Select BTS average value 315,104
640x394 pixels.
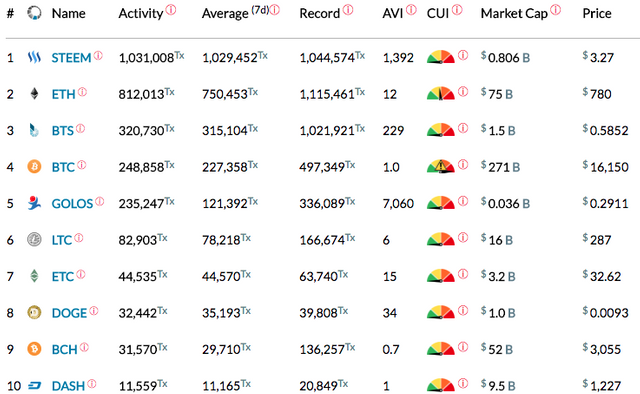coord(225,131)
